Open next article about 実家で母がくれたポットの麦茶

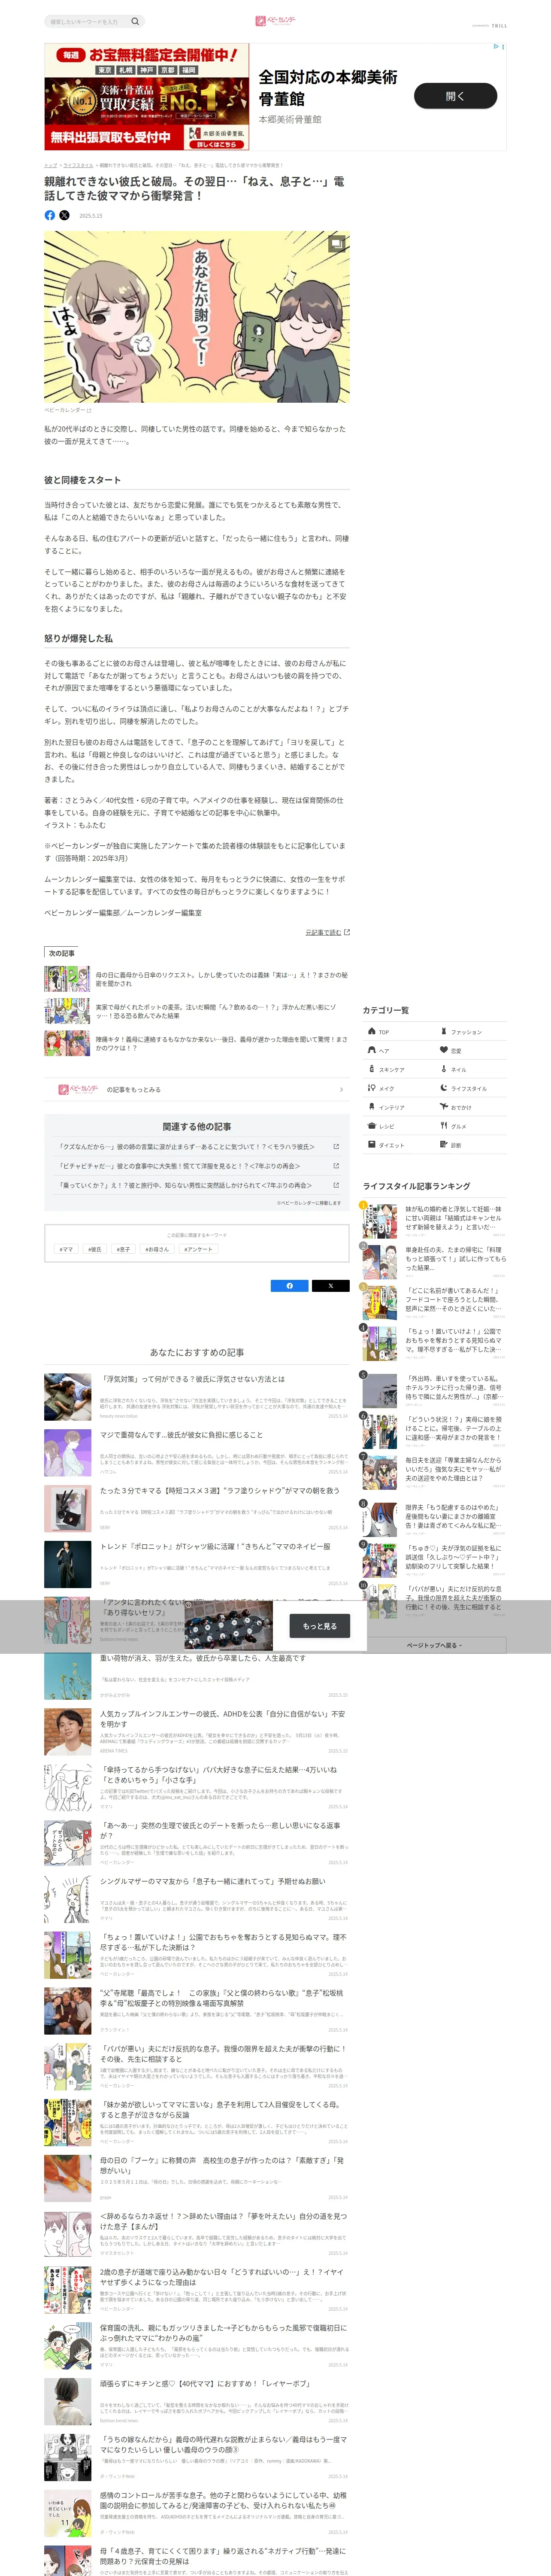[197, 1011]
